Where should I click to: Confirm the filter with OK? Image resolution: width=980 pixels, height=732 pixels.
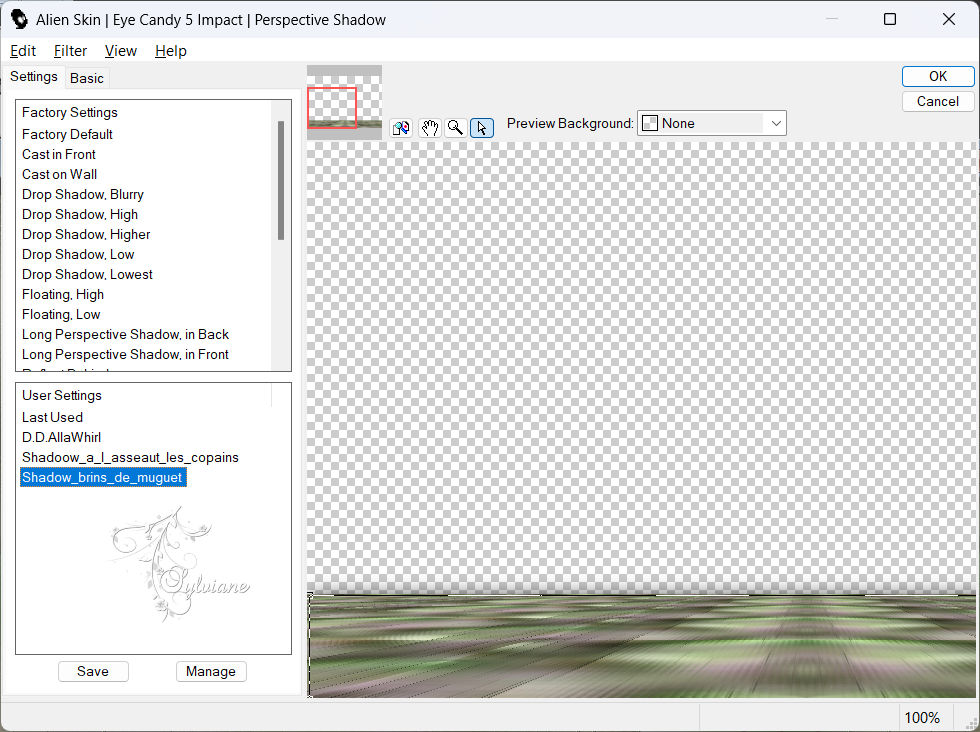pos(938,76)
